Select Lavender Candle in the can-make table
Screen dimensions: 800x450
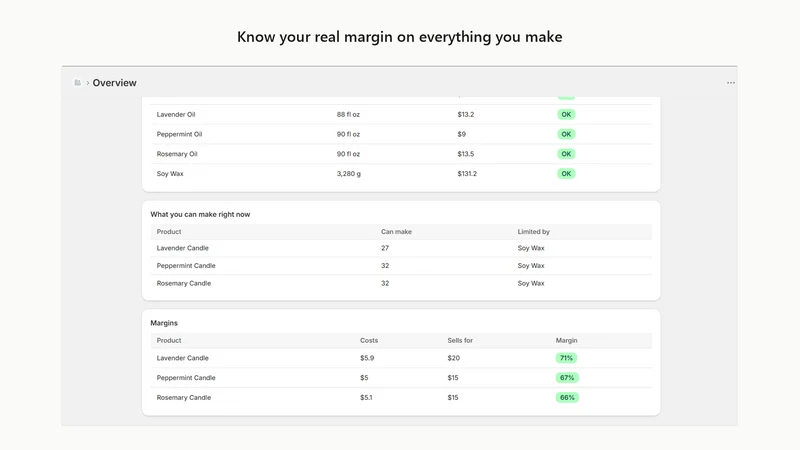[x=401, y=248]
